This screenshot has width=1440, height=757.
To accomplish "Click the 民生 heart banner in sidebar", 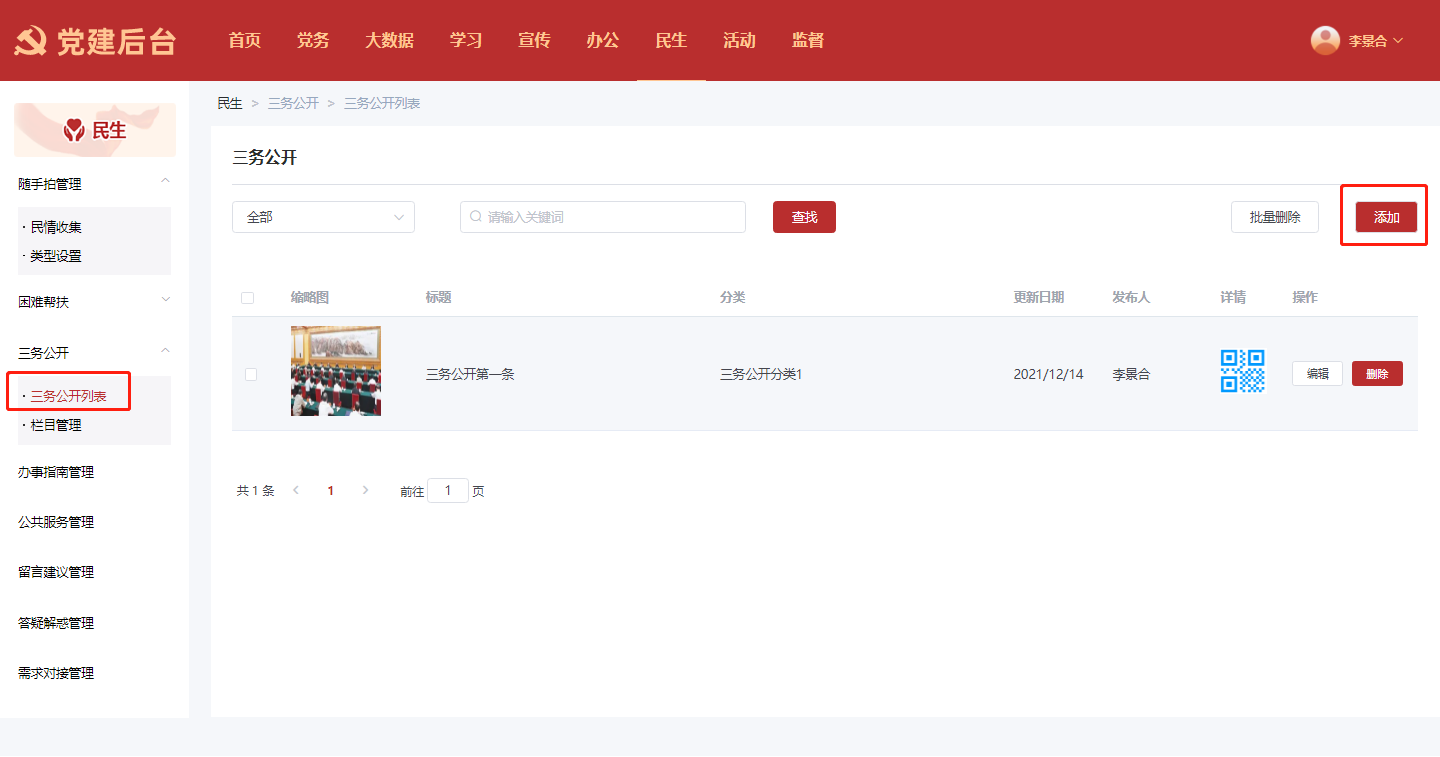I will point(95,130).
